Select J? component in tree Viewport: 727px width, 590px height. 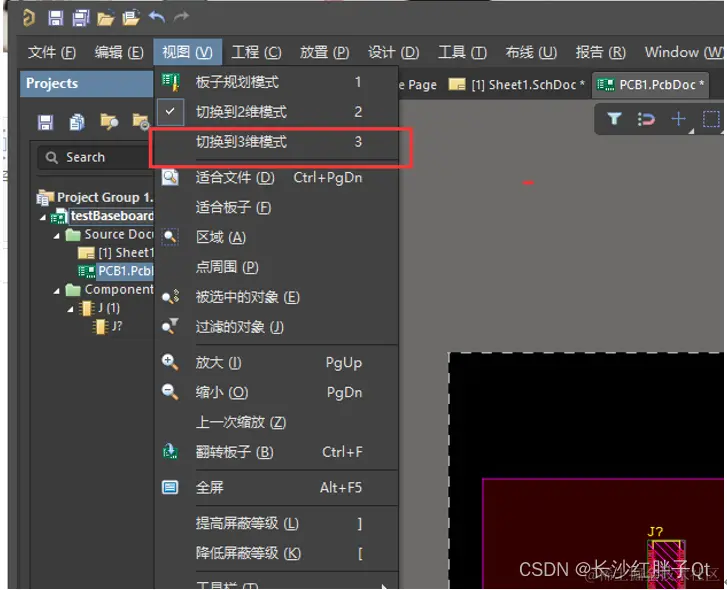[x=108, y=326]
